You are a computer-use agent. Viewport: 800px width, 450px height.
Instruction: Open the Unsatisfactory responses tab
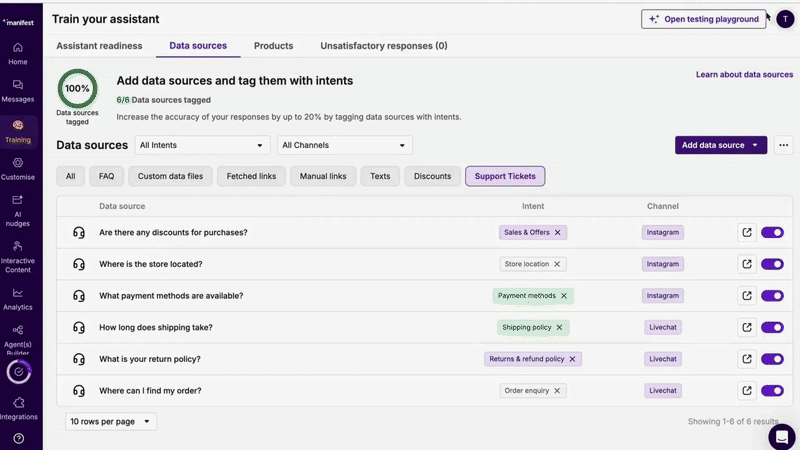(383, 46)
